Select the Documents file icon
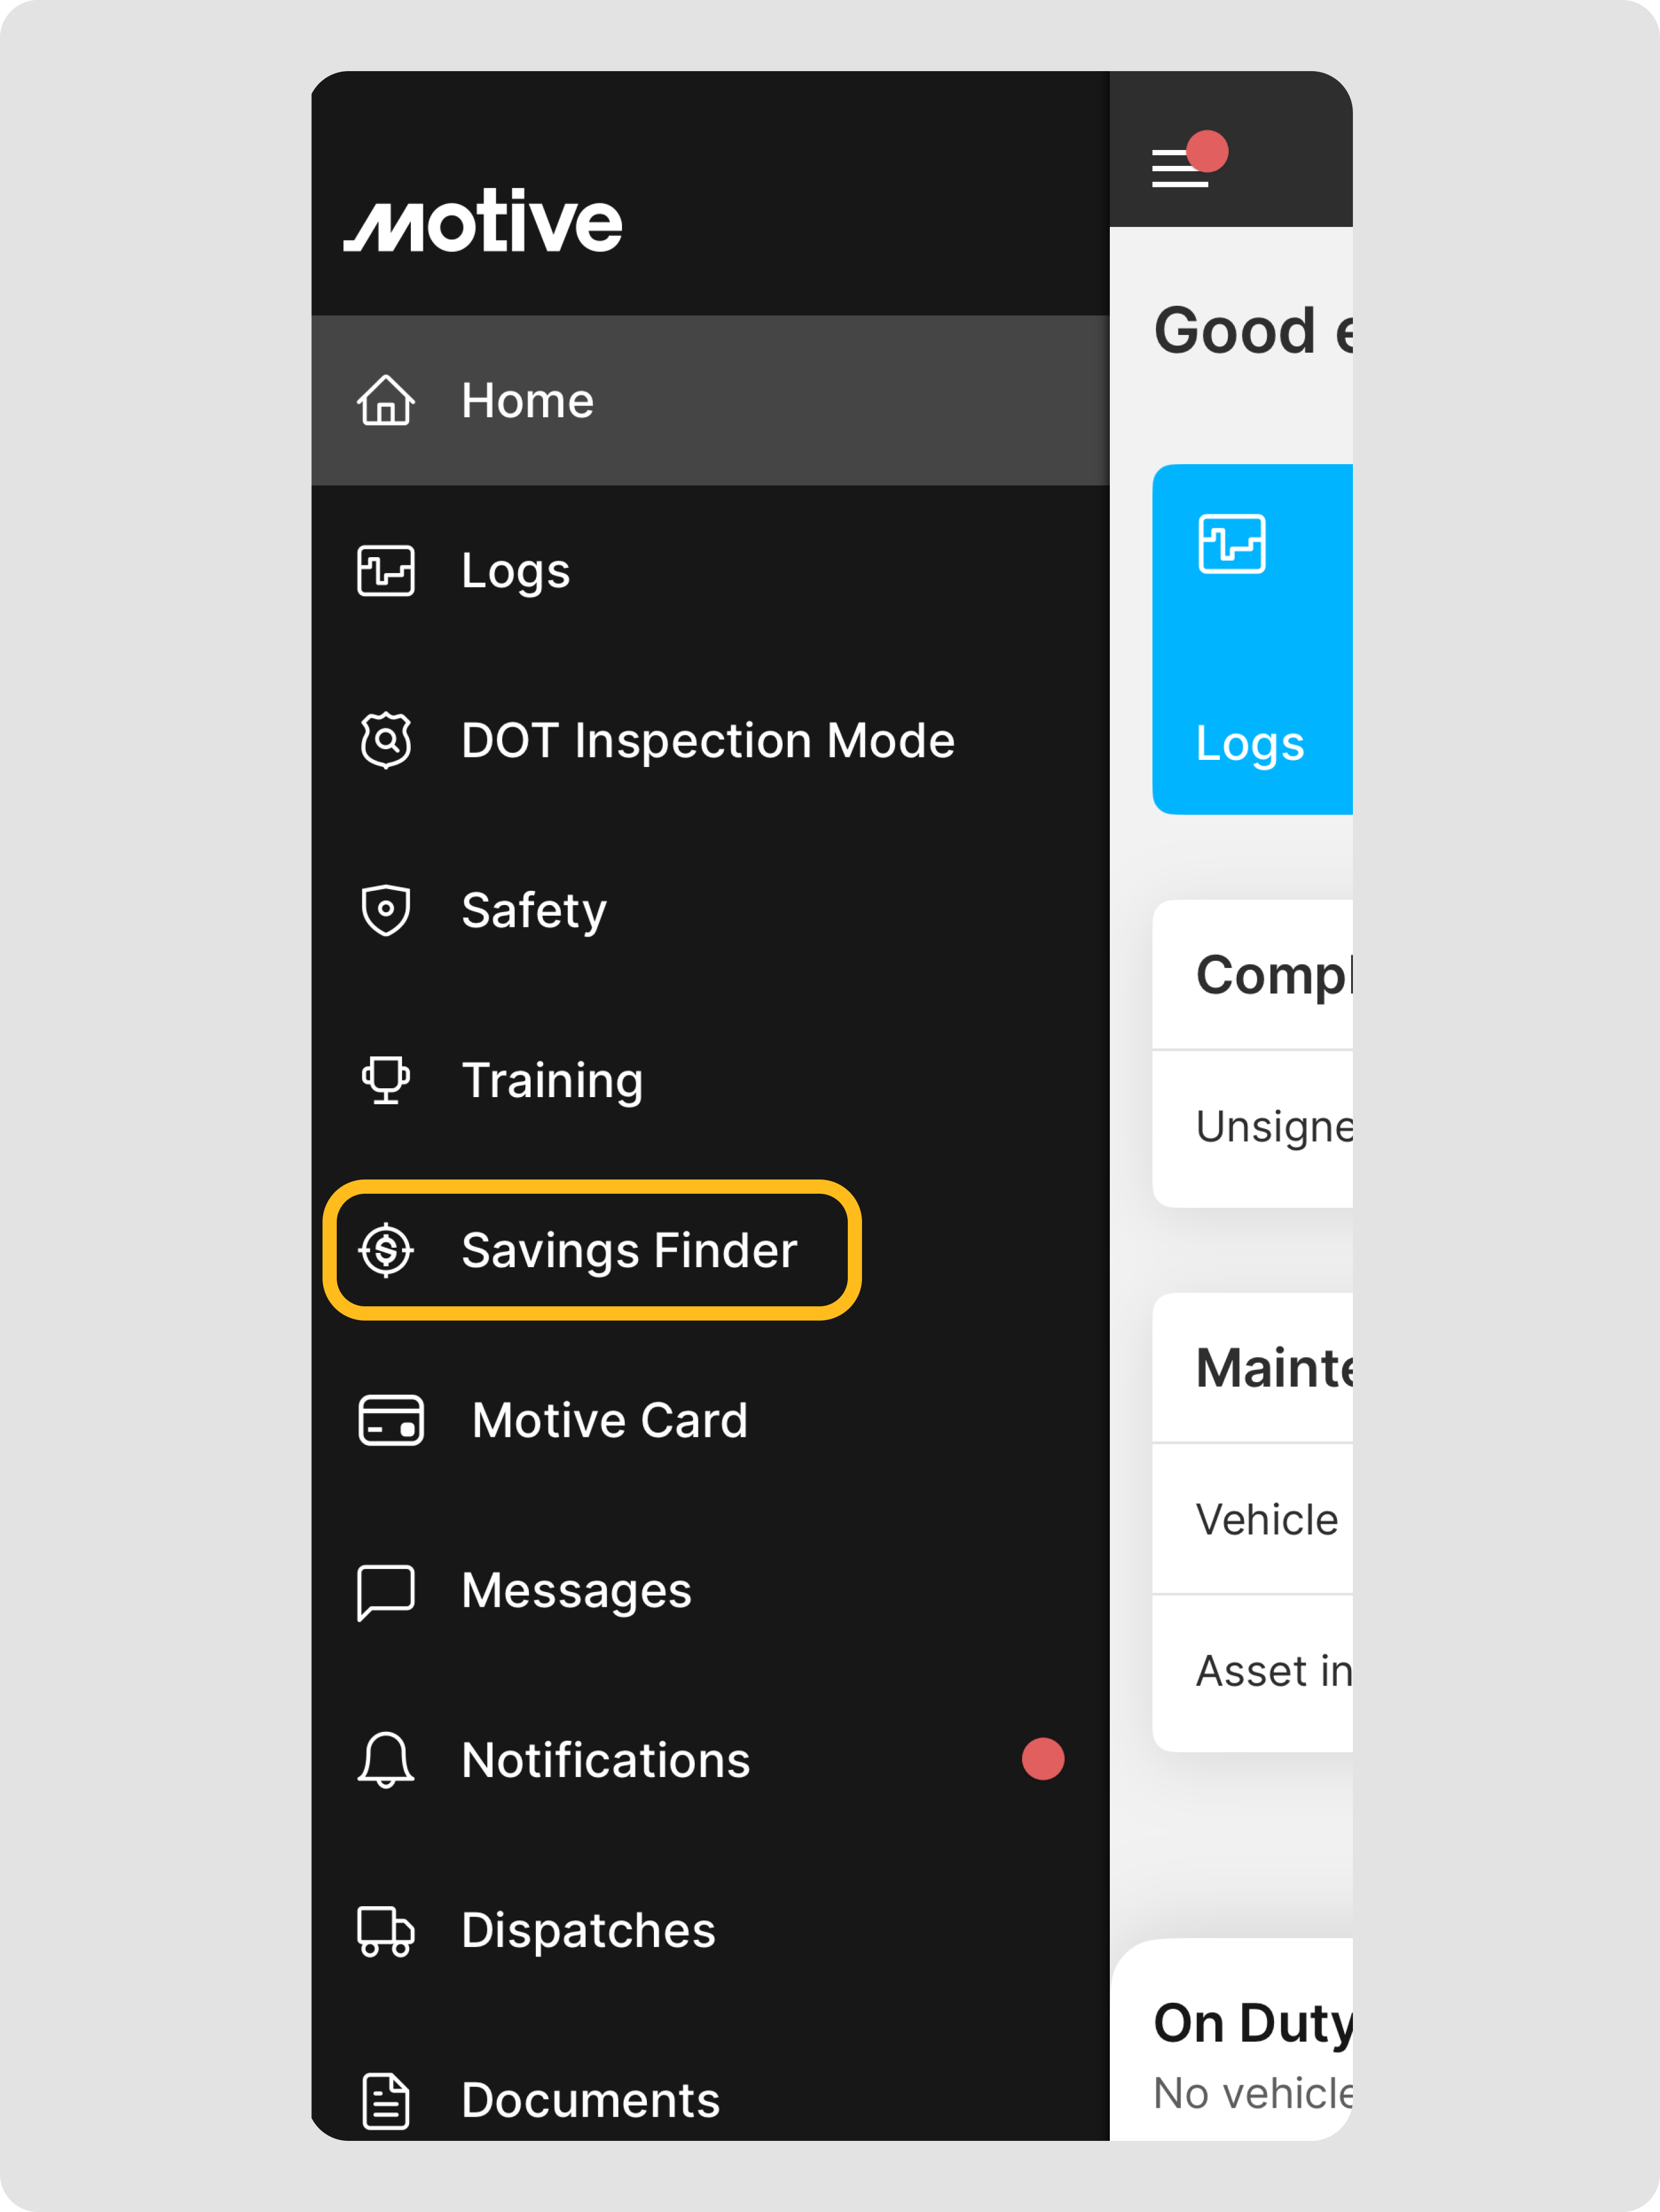Viewport: 1660px width, 2212px height. 386,2100
